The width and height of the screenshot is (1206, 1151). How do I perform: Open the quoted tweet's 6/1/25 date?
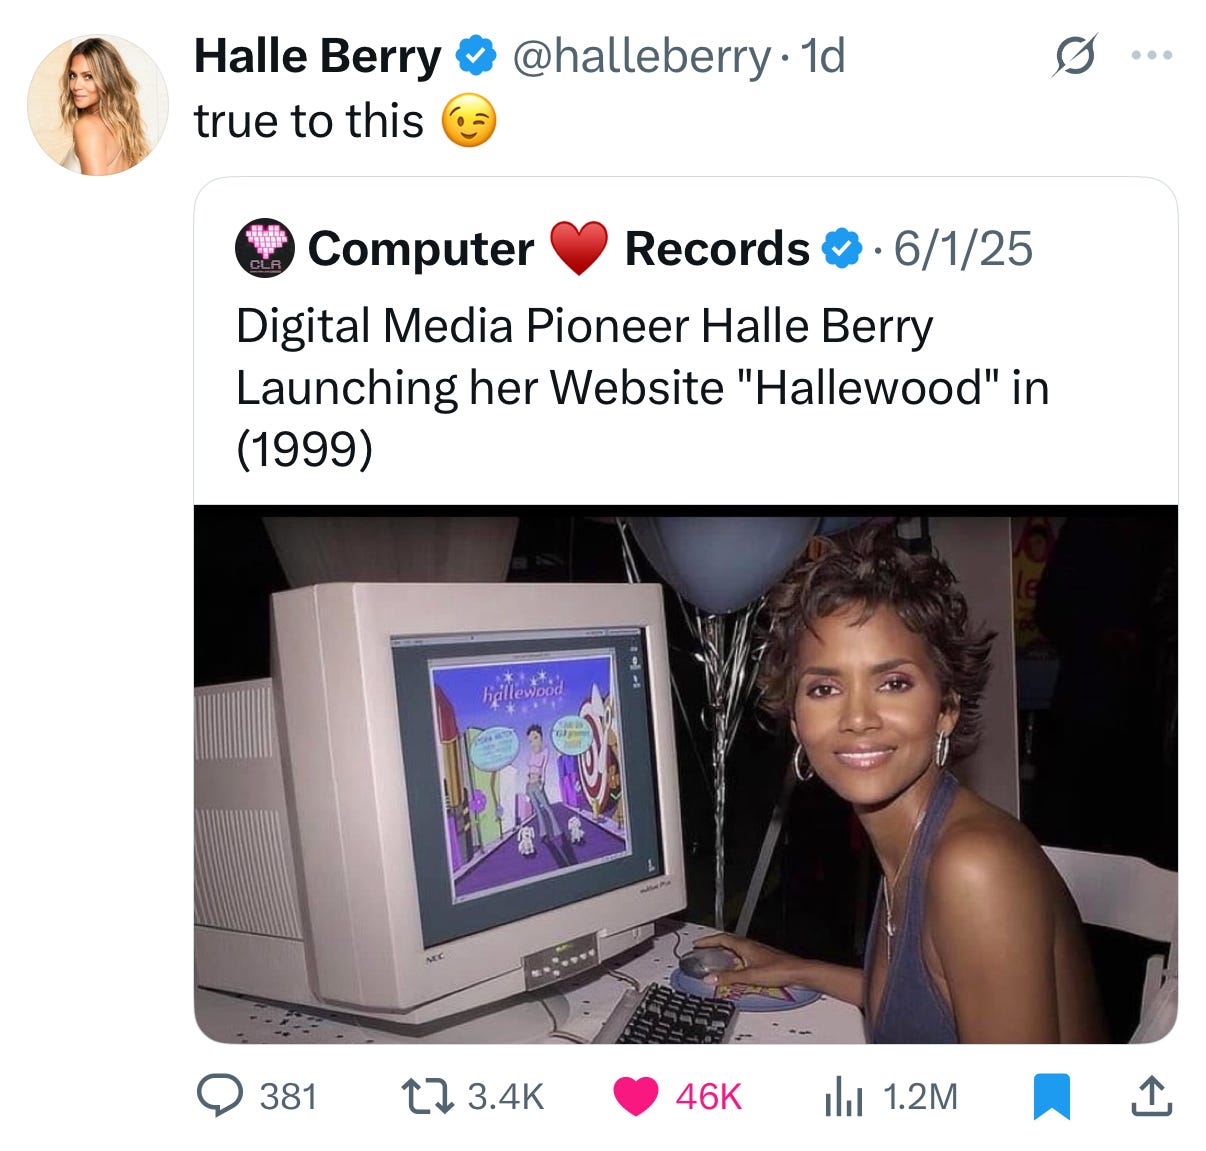(x=963, y=249)
